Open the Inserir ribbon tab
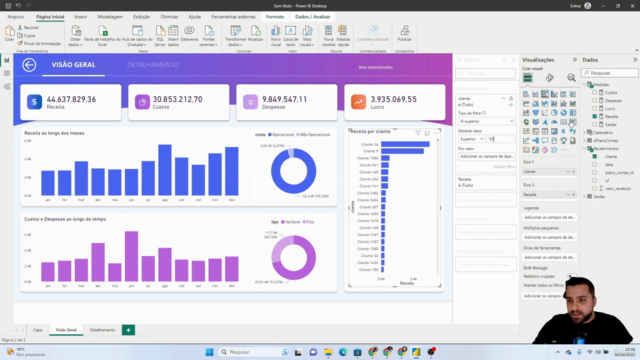The height and width of the screenshot is (360, 640). pos(81,17)
